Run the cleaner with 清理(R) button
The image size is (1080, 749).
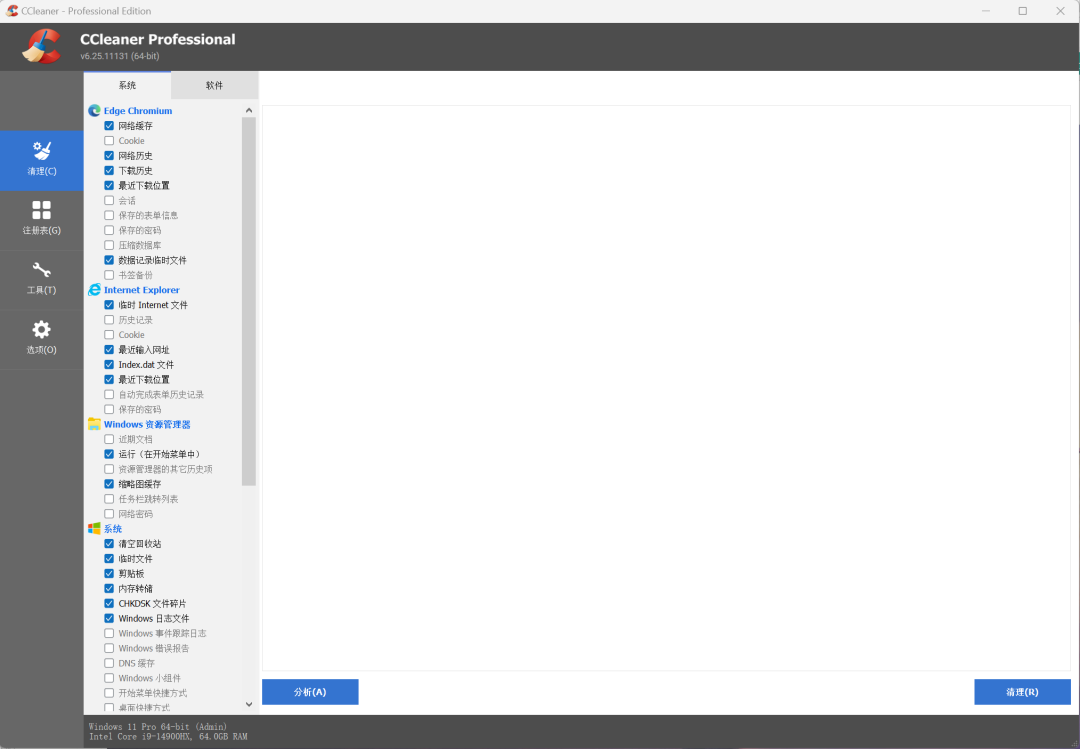click(x=1022, y=692)
